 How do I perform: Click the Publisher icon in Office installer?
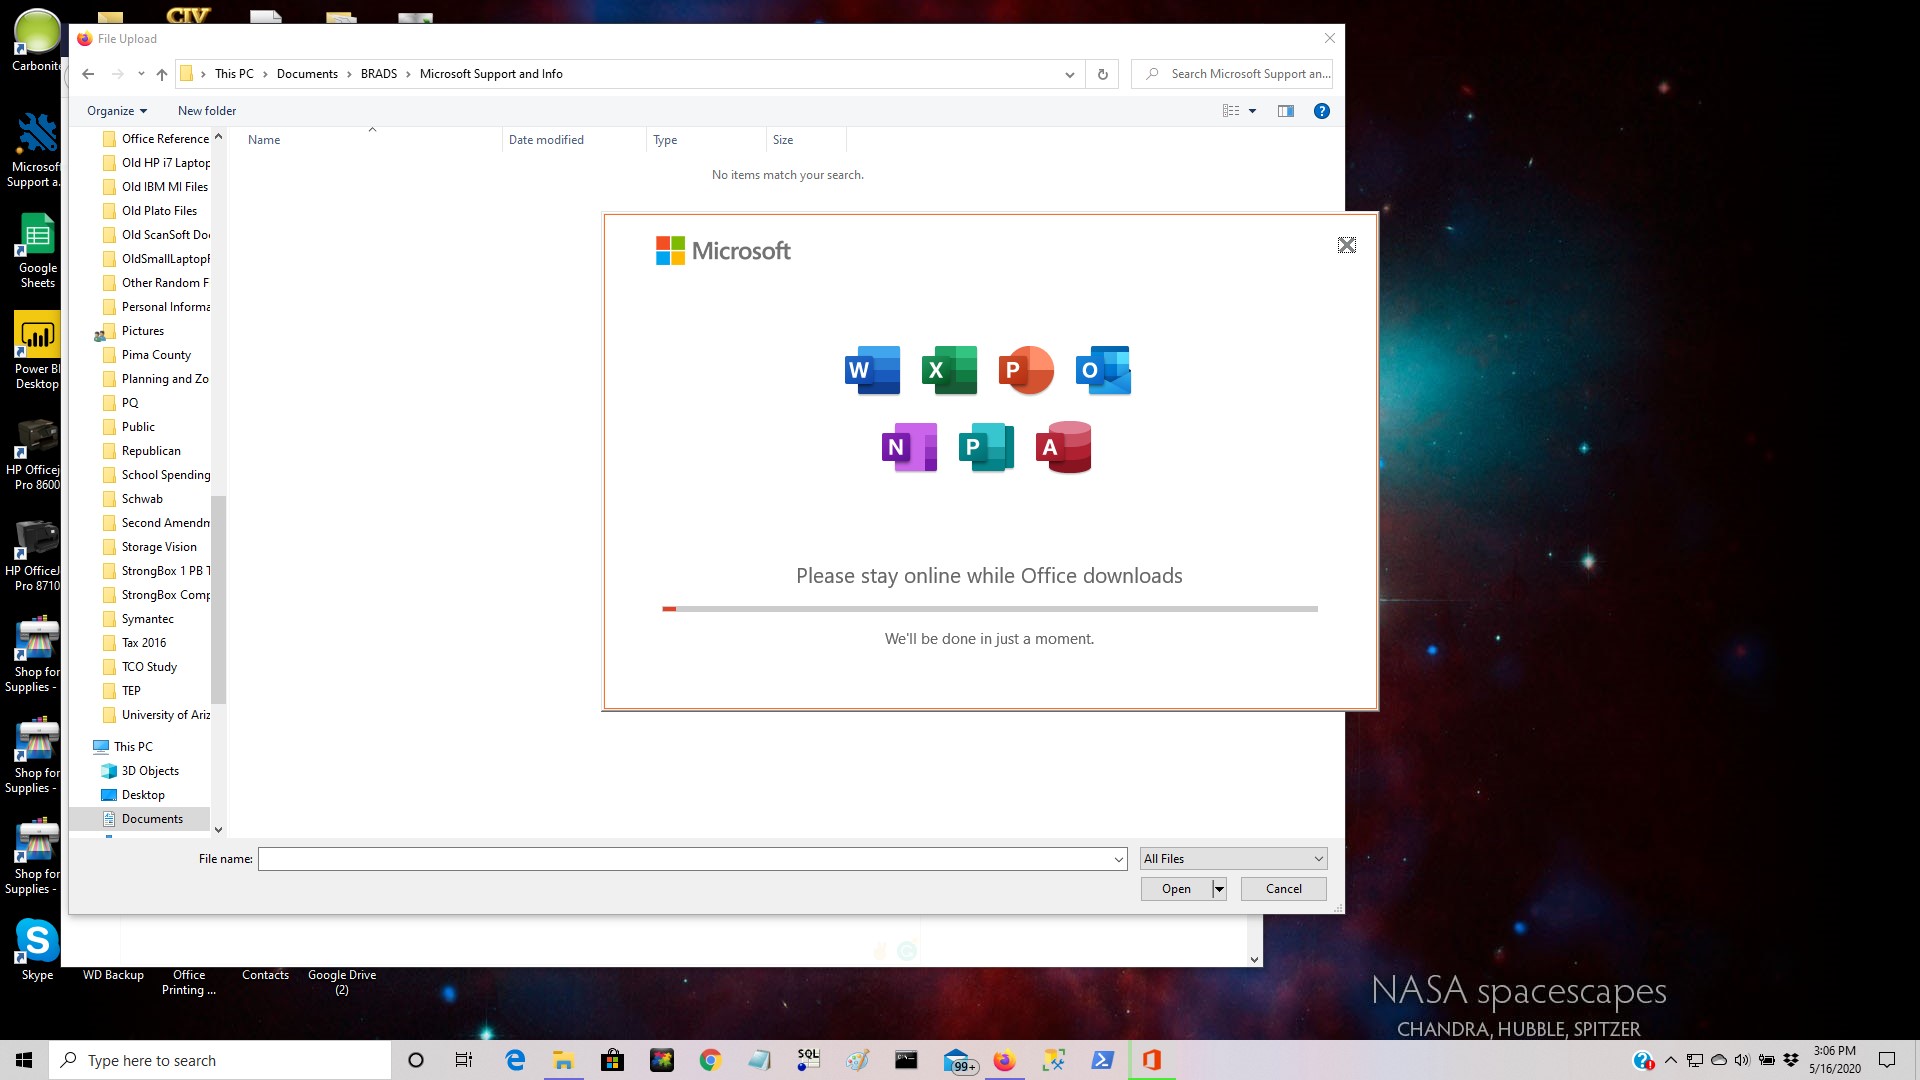click(x=986, y=447)
